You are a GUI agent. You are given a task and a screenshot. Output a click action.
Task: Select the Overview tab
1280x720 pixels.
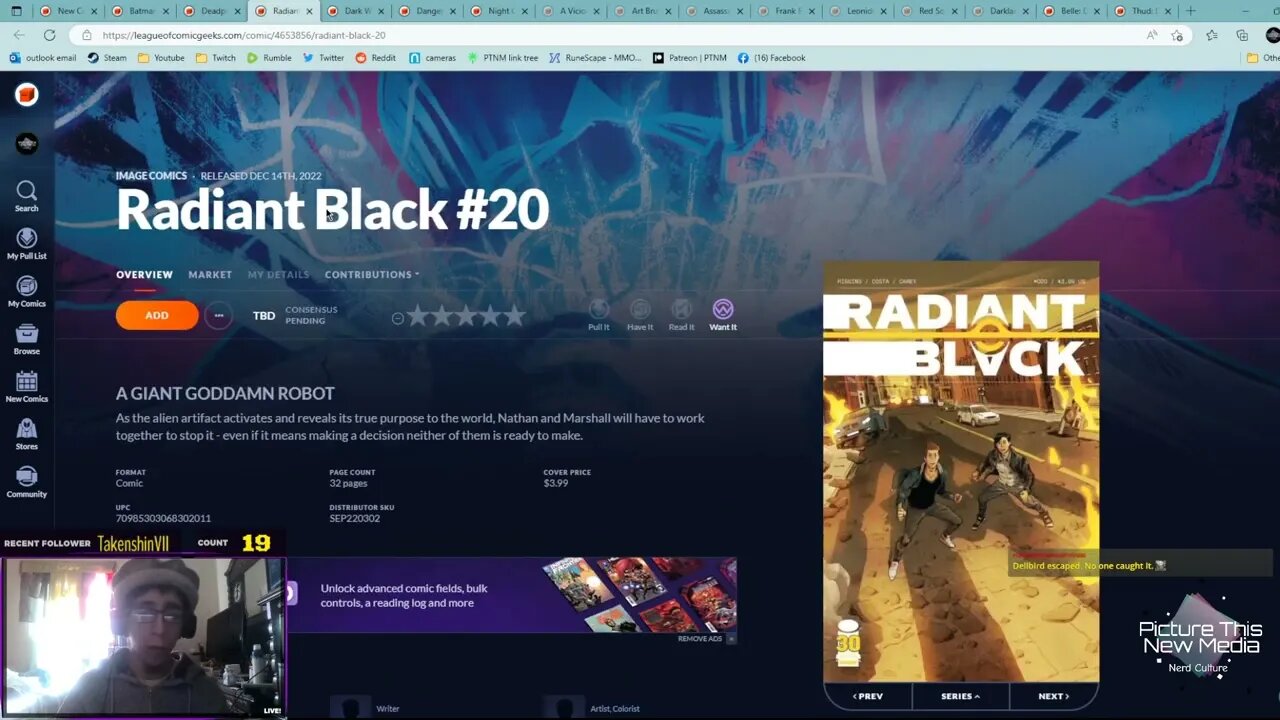[x=144, y=274]
